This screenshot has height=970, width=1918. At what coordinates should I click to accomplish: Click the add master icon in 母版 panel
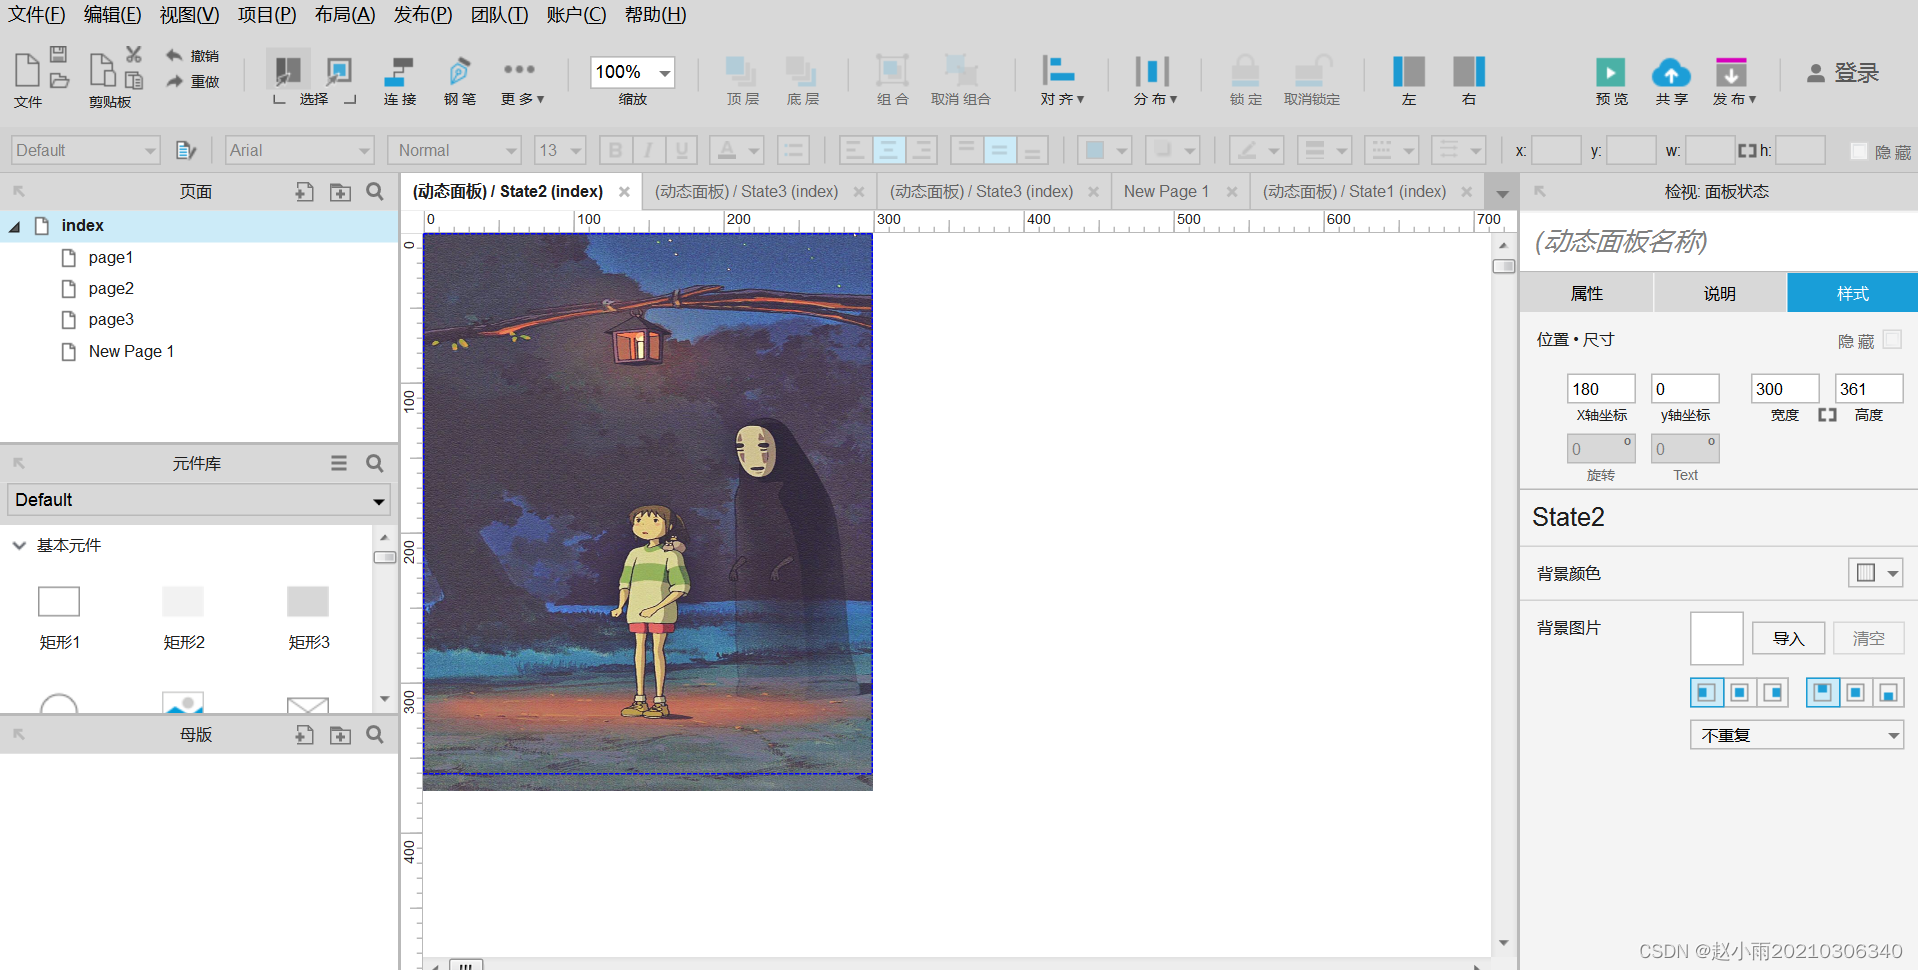pyautogui.click(x=304, y=735)
